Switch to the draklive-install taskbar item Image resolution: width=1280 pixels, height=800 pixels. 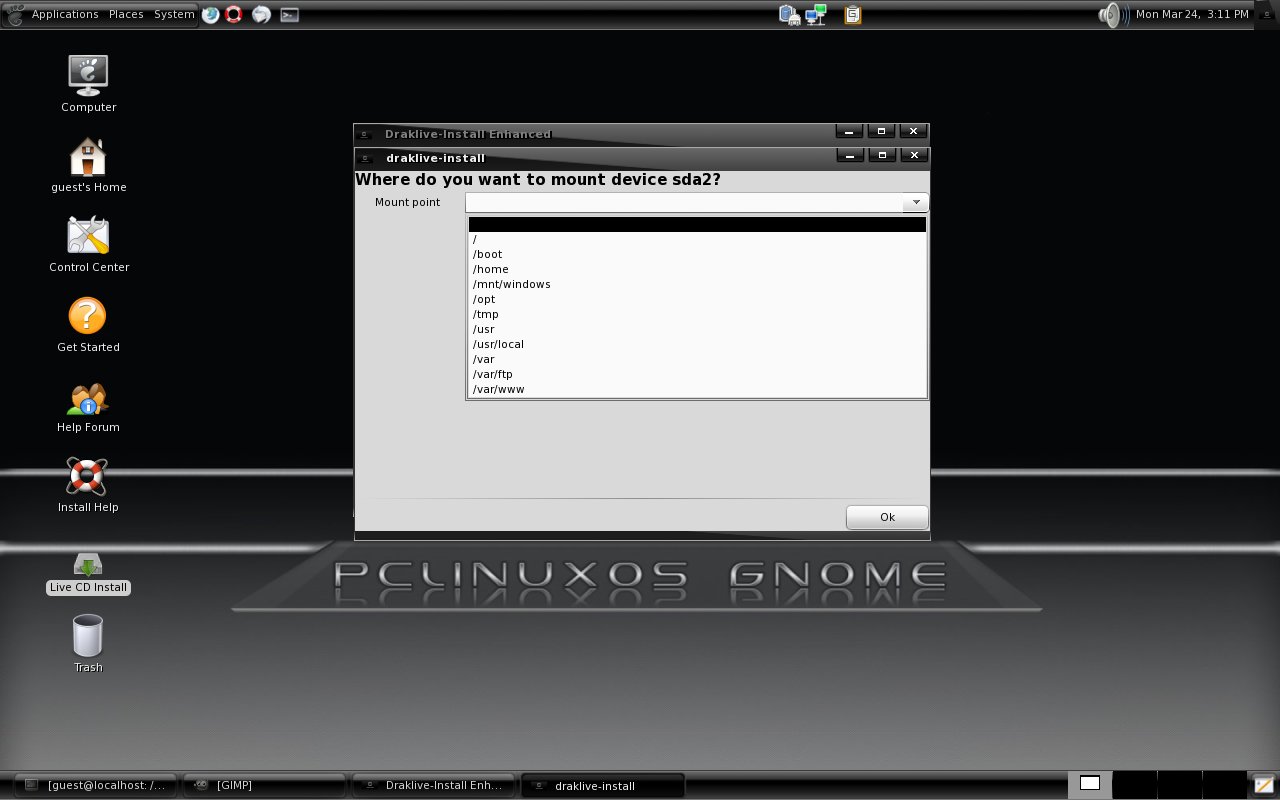click(602, 785)
